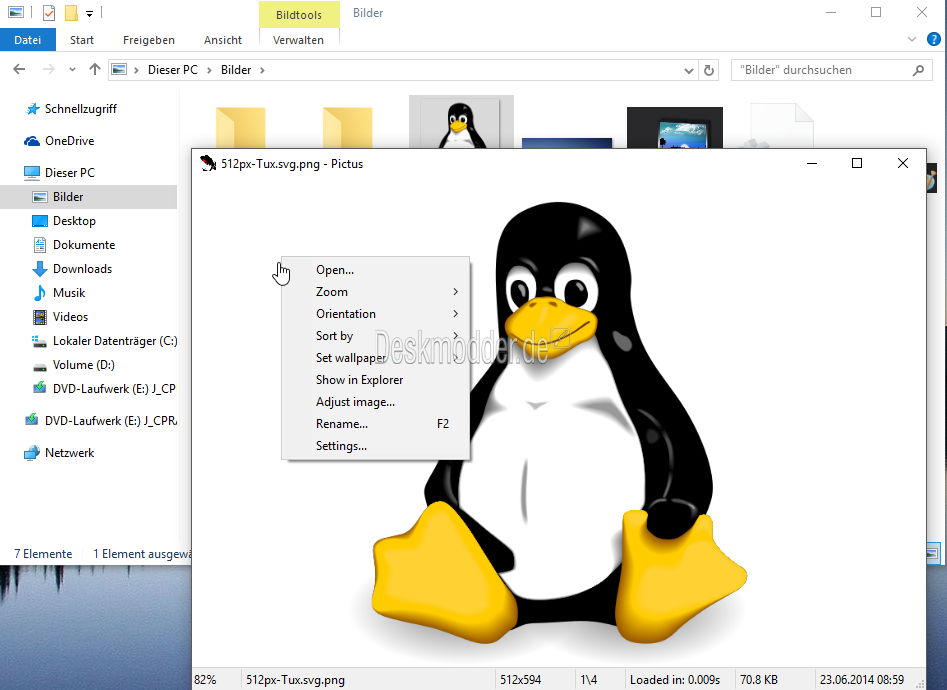Screen dimensions: 947x690
Task: Click the 82% zoom value in status bar
Action: click(x=205, y=680)
